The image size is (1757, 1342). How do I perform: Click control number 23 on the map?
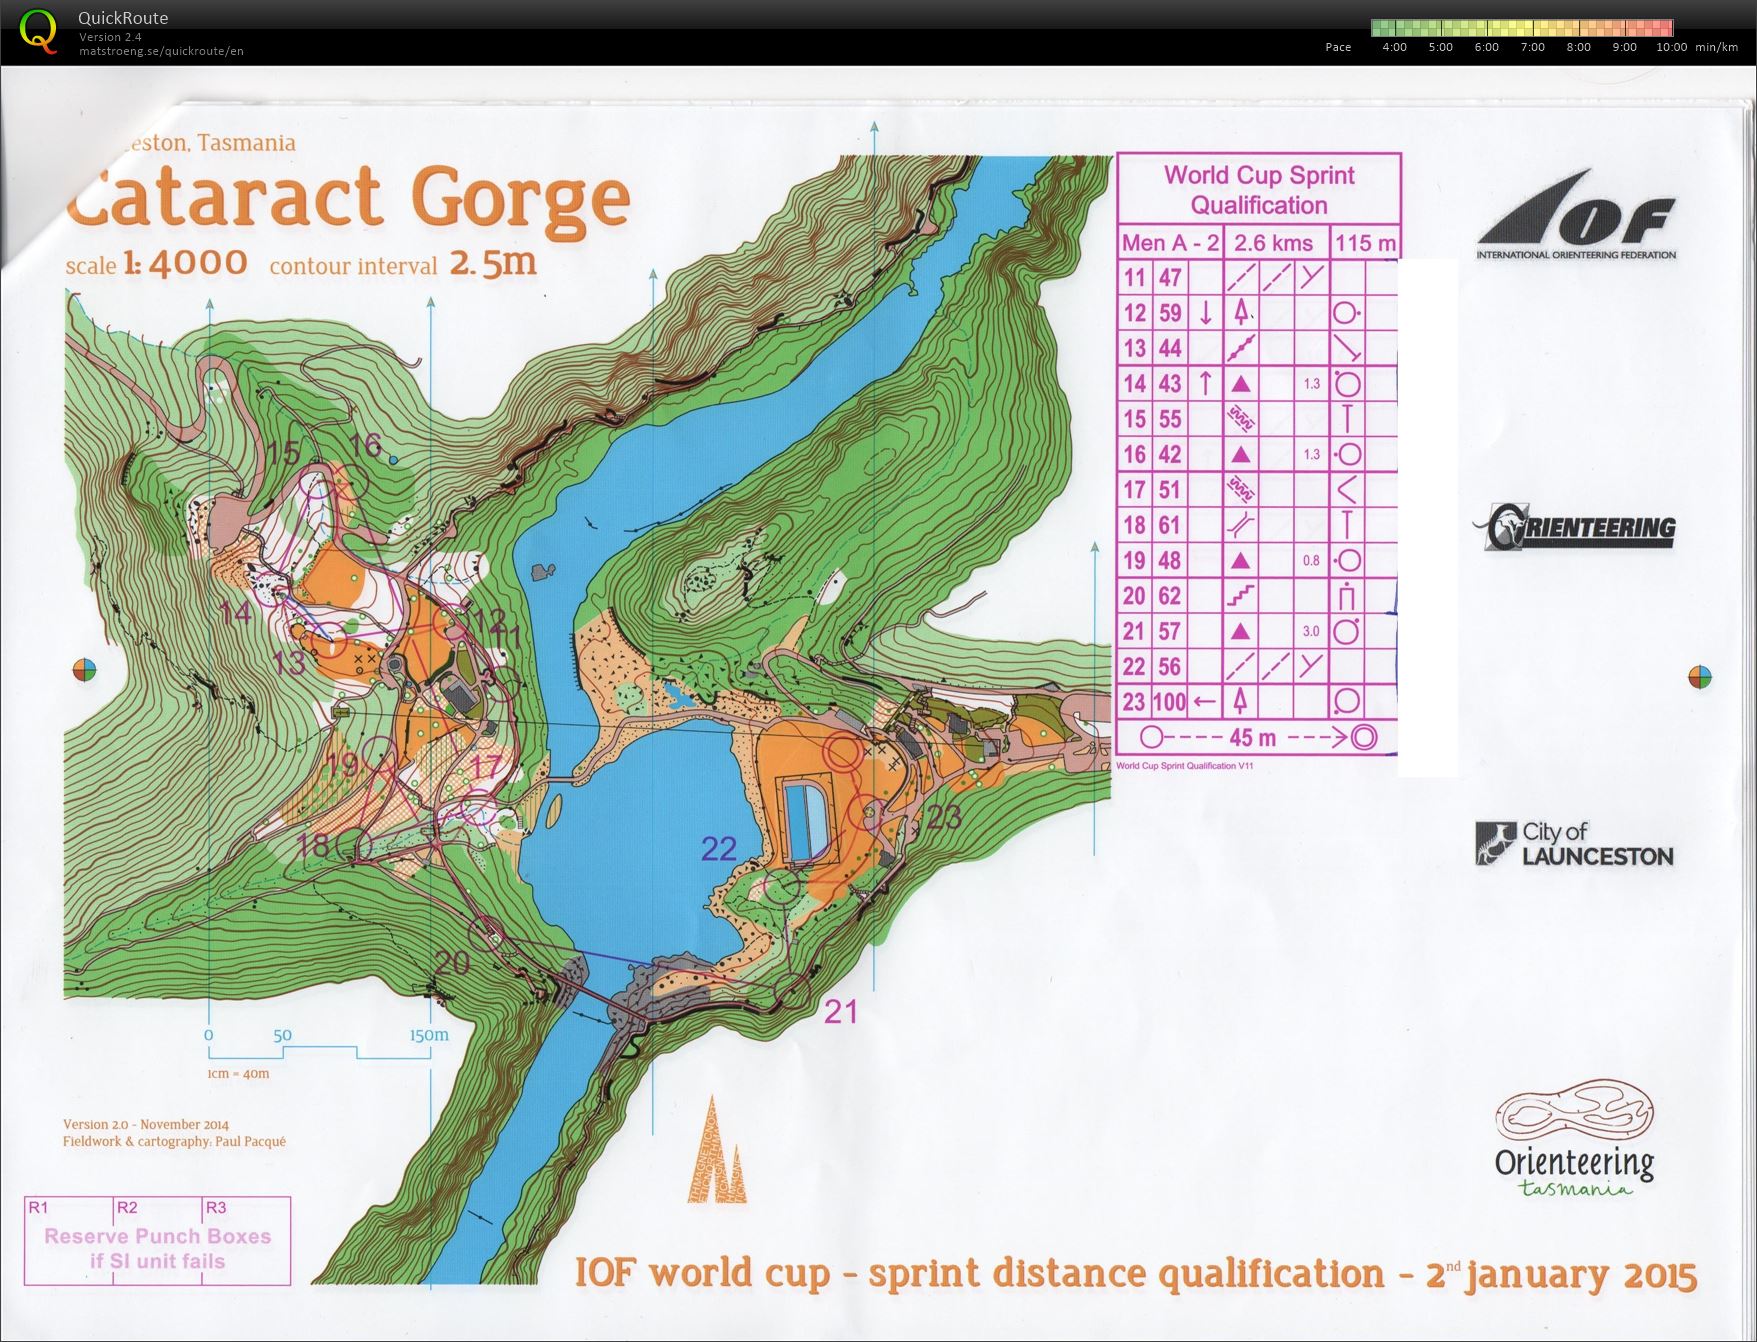[944, 817]
